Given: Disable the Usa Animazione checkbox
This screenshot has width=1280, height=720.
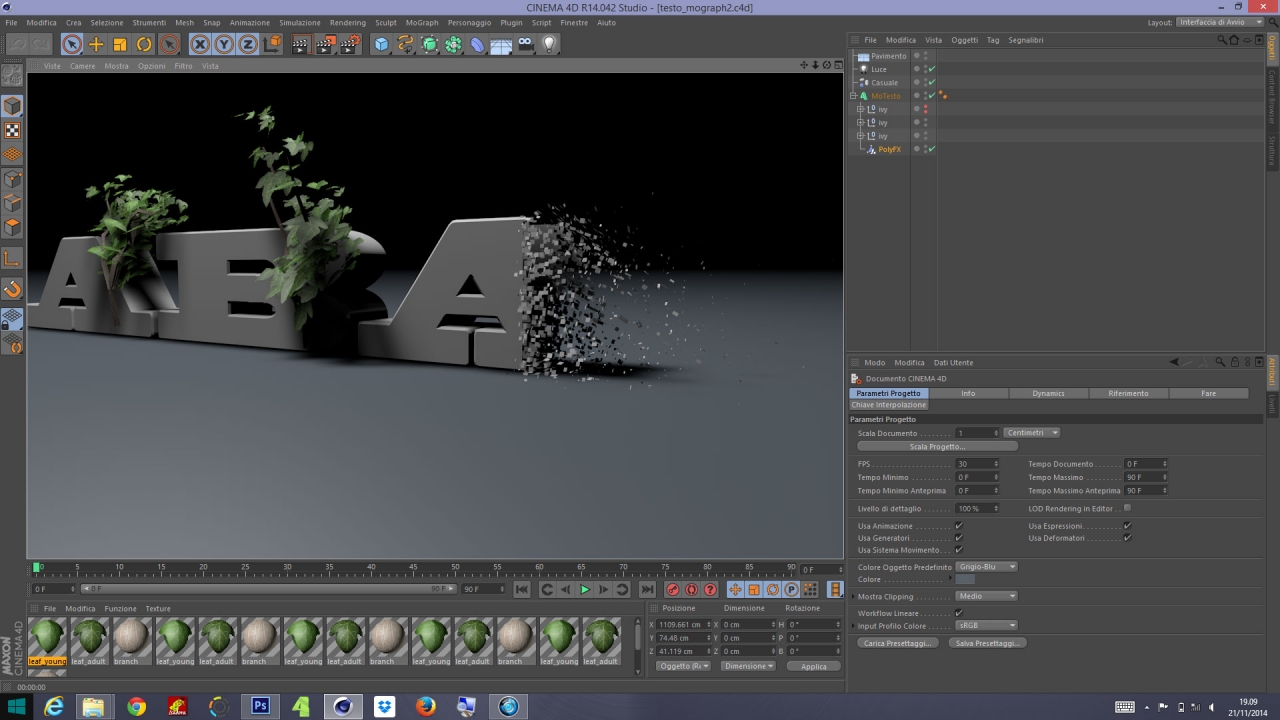Looking at the screenshot, I should [x=959, y=526].
